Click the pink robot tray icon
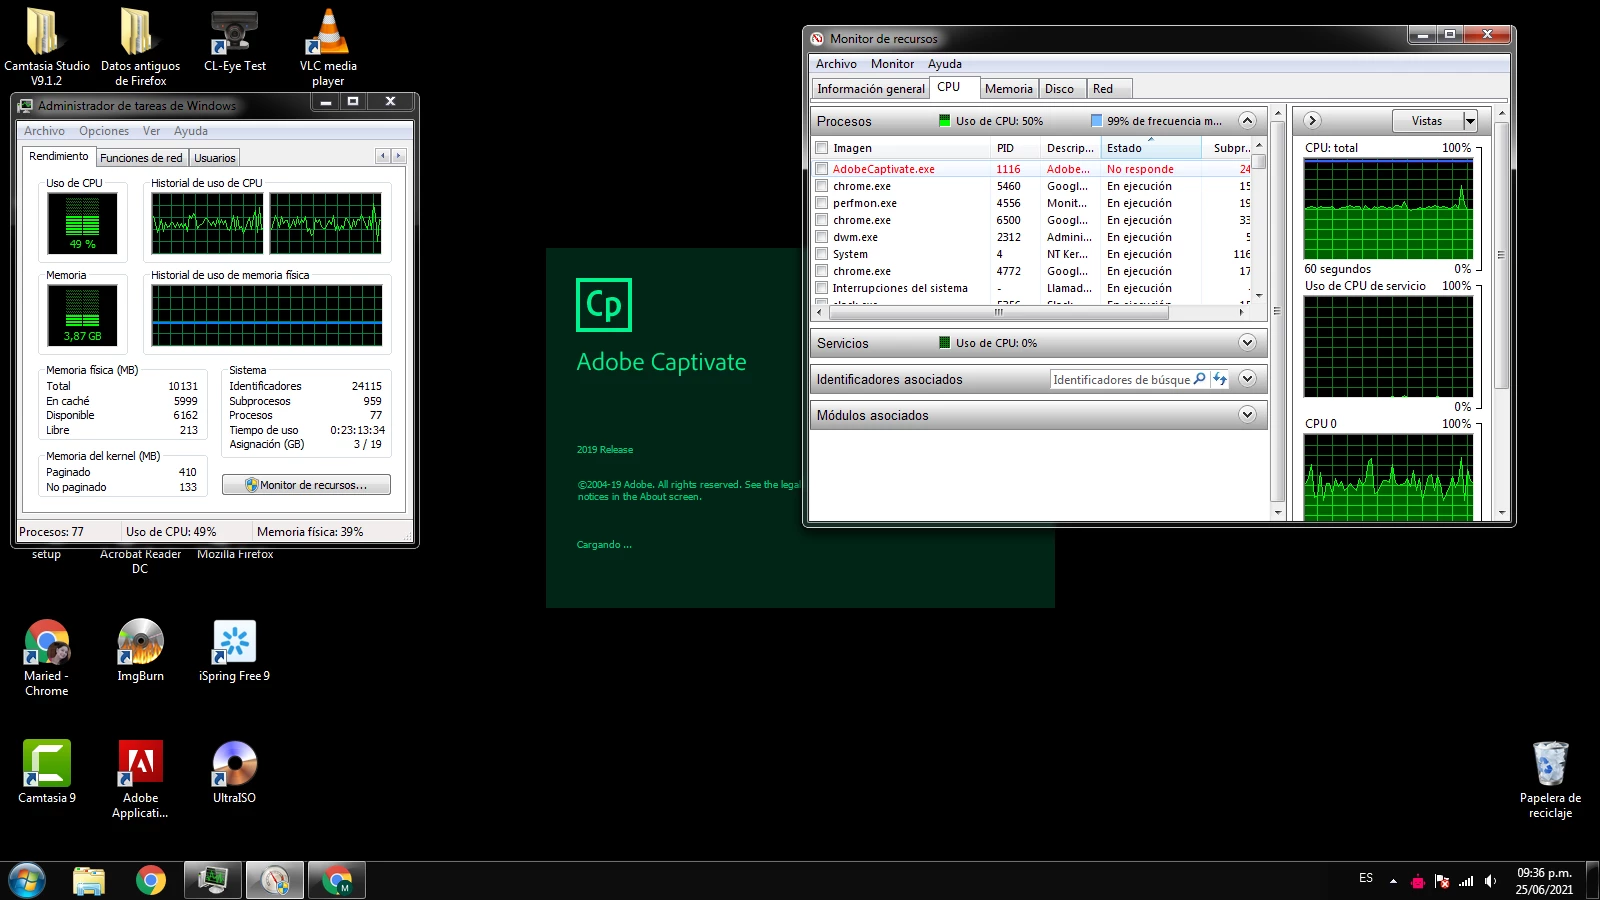 [x=1417, y=881]
